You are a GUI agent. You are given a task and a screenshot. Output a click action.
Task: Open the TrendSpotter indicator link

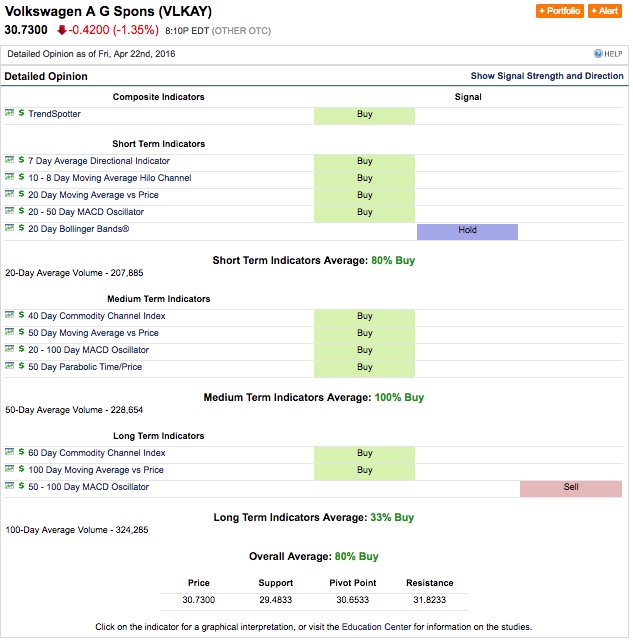pos(54,114)
